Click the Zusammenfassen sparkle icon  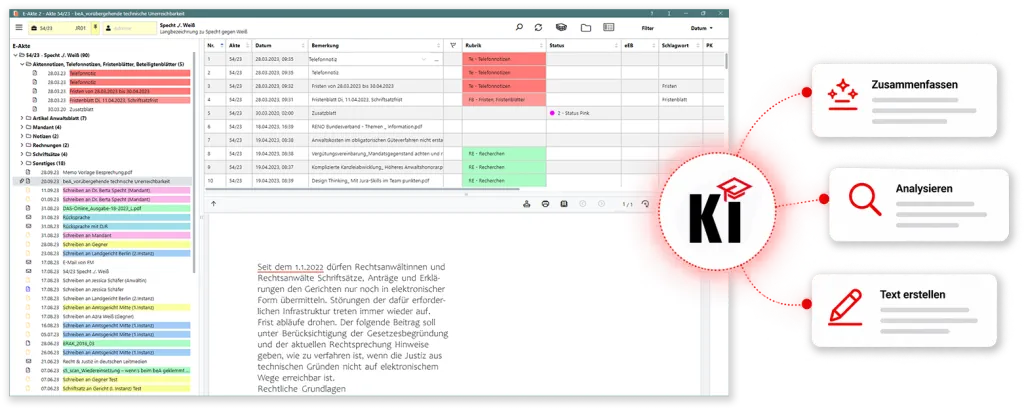tap(842, 95)
